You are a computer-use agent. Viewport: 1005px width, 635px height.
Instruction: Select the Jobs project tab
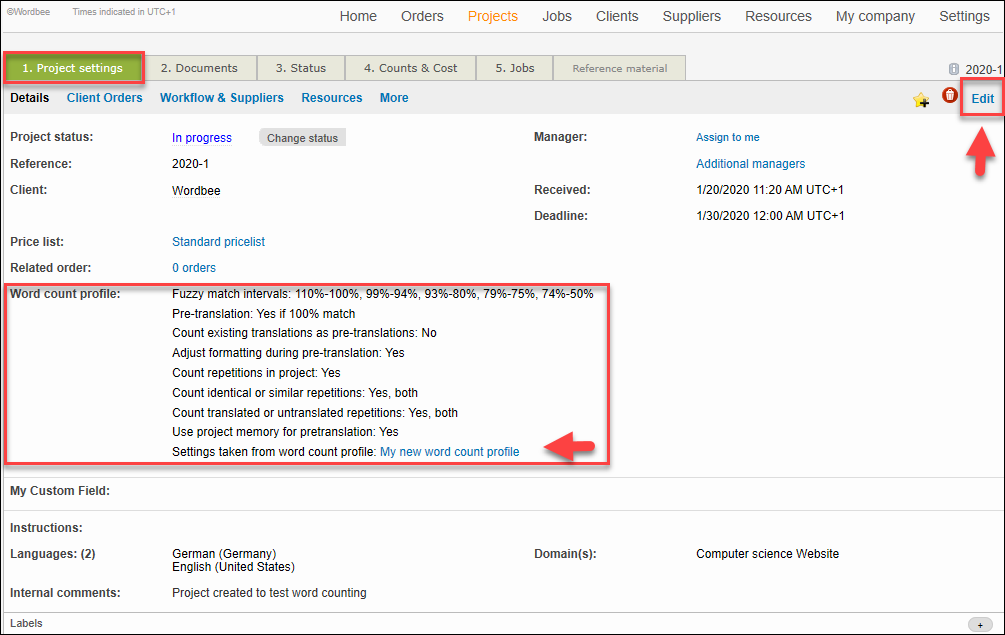pos(514,68)
